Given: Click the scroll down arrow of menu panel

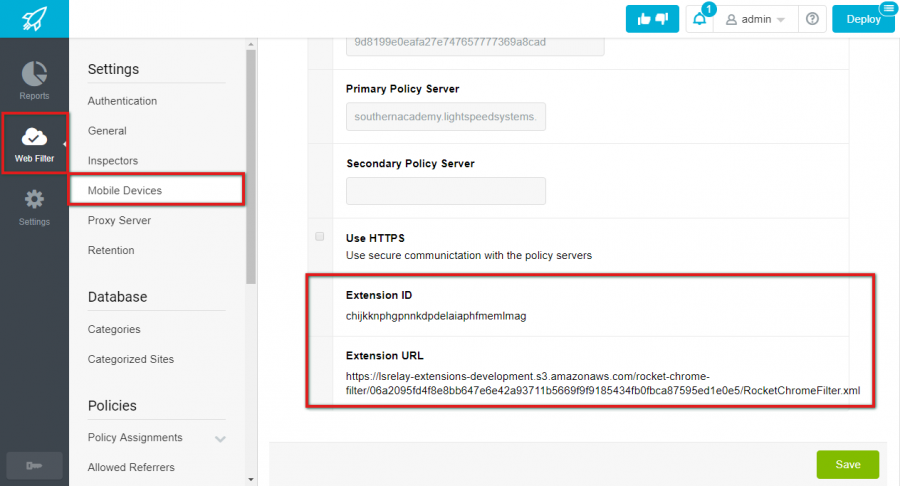Looking at the screenshot, I should pyautogui.click(x=251, y=479).
